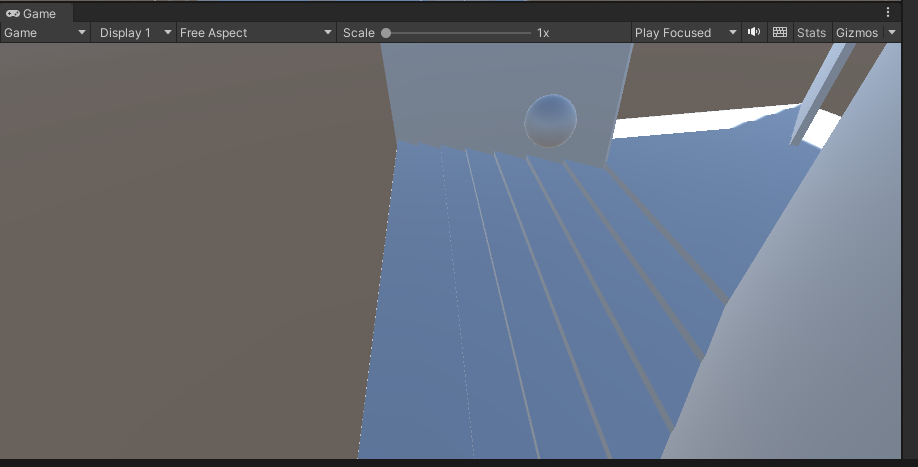Toggle the Gizmos button
This screenshot has height=467, width=918.
[857, 33]
